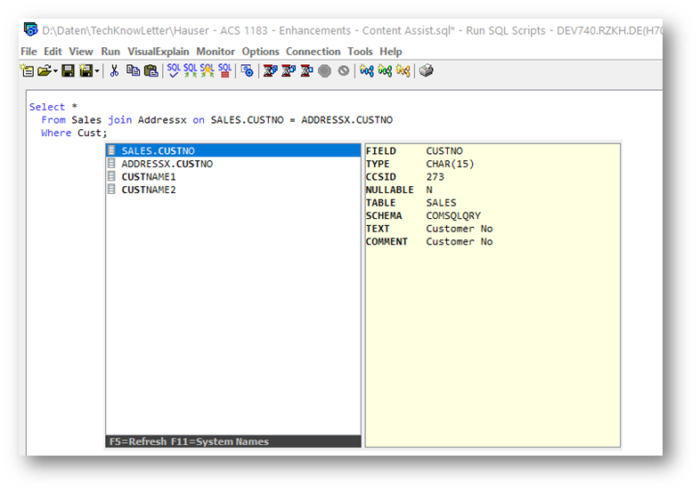Open the Run menu
The height and width of the screenshot is (493, 700).
click(110, 51)
